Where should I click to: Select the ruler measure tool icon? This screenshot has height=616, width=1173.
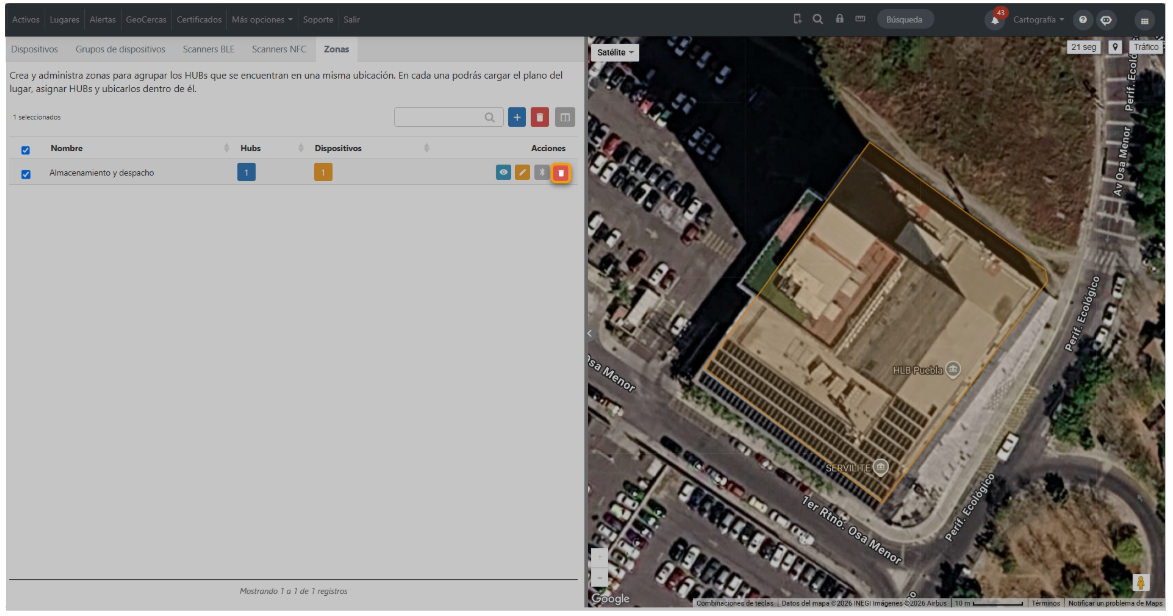click(860, 19)
